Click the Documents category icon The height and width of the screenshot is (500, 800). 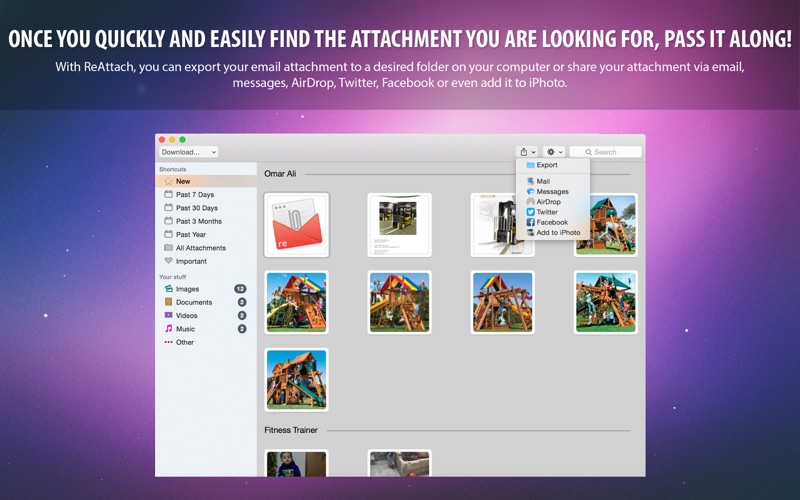pyautogui.click(x=168, y=302)
